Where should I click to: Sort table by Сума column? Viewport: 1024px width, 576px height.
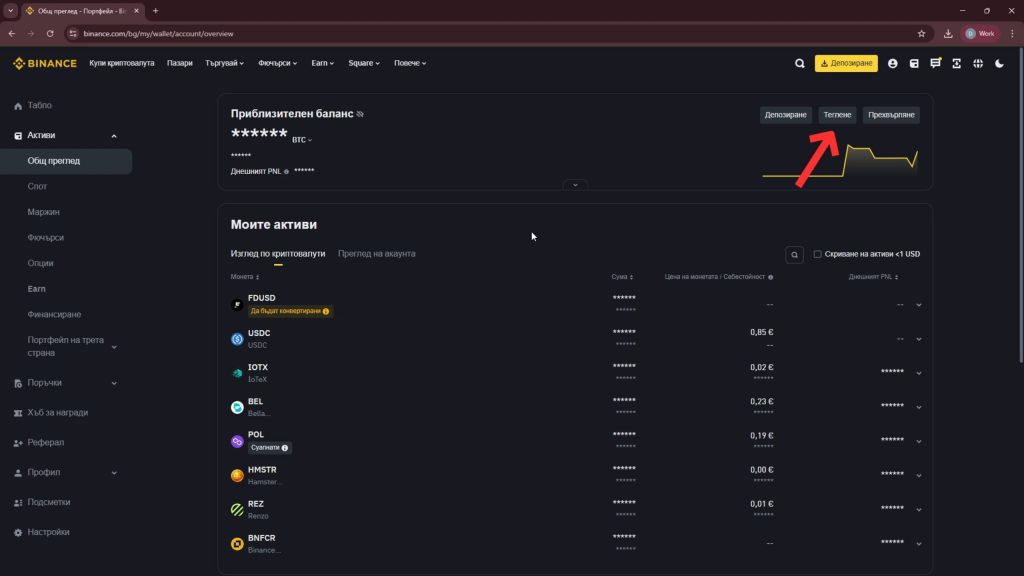[622, 277]
